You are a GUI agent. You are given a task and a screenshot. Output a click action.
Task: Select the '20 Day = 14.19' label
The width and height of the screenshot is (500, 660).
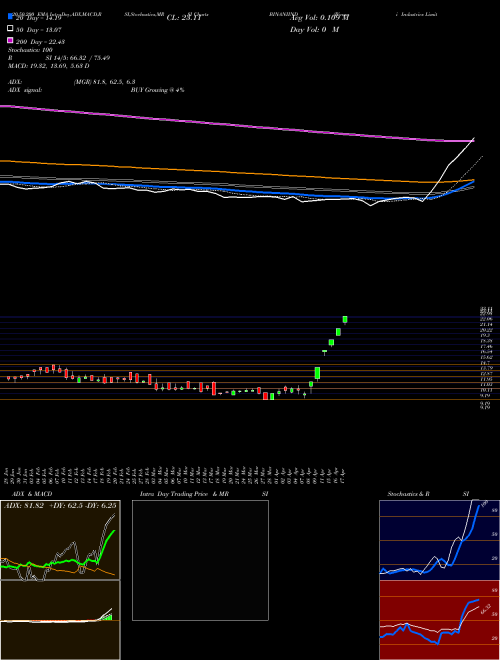(39, 18)
